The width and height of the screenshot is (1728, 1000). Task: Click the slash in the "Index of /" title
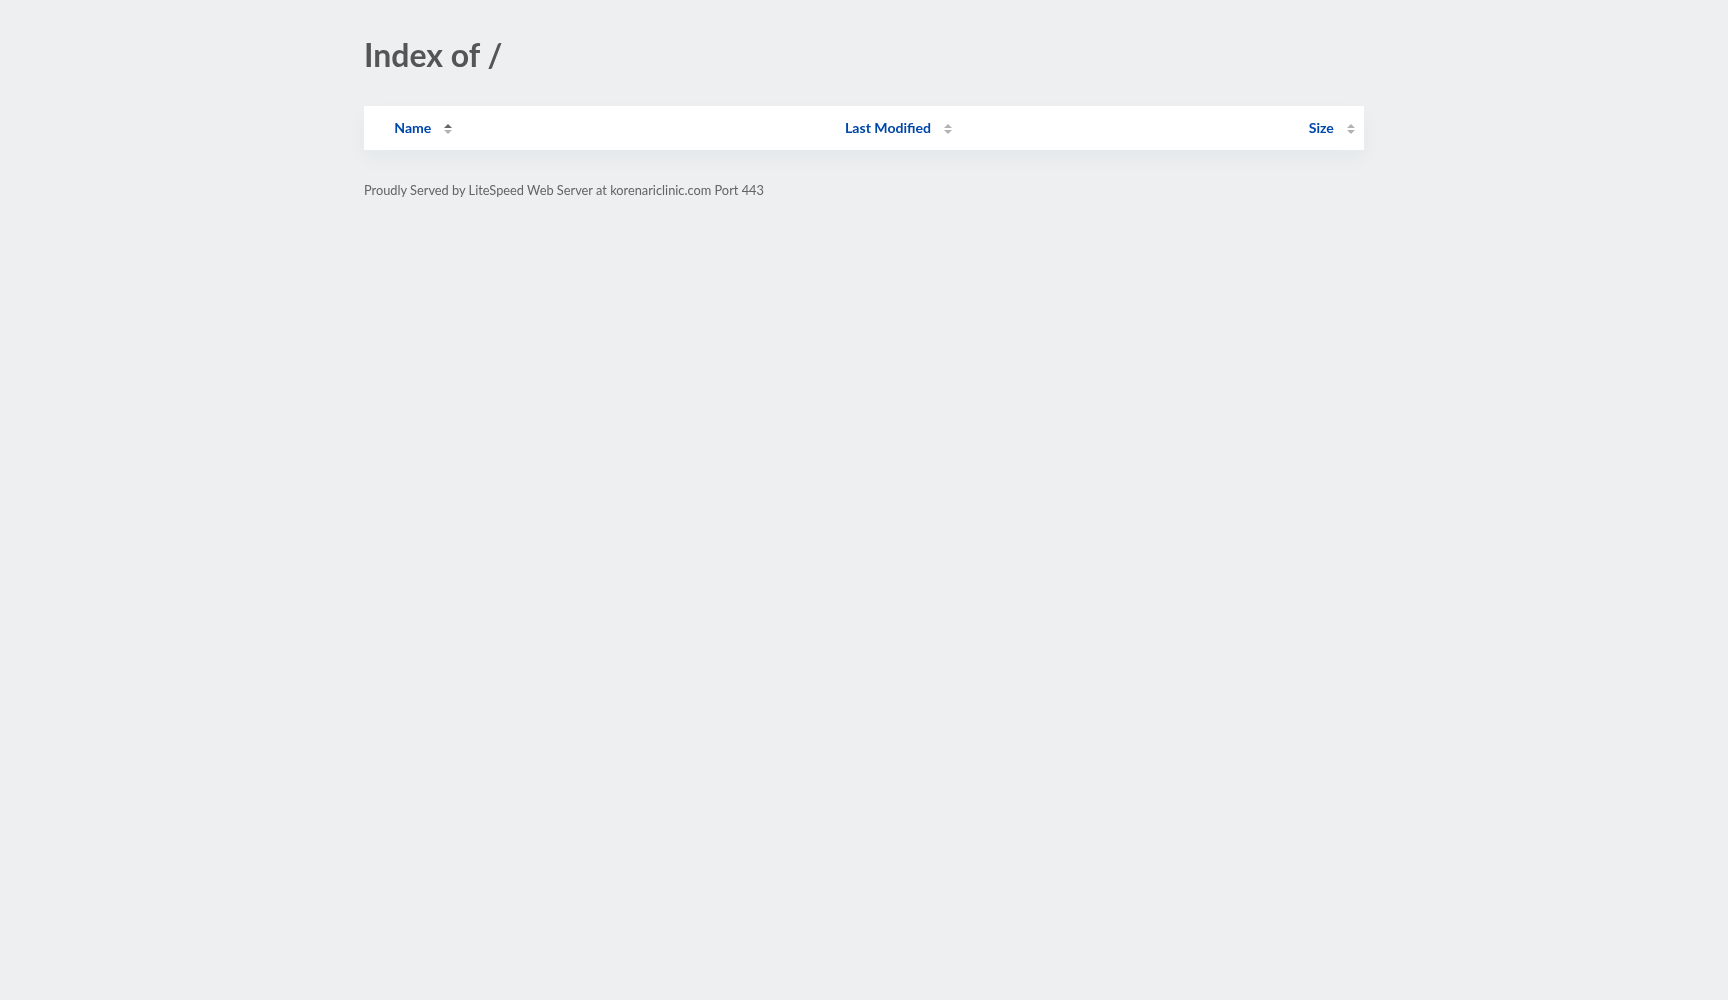click(x=494, y=56)
